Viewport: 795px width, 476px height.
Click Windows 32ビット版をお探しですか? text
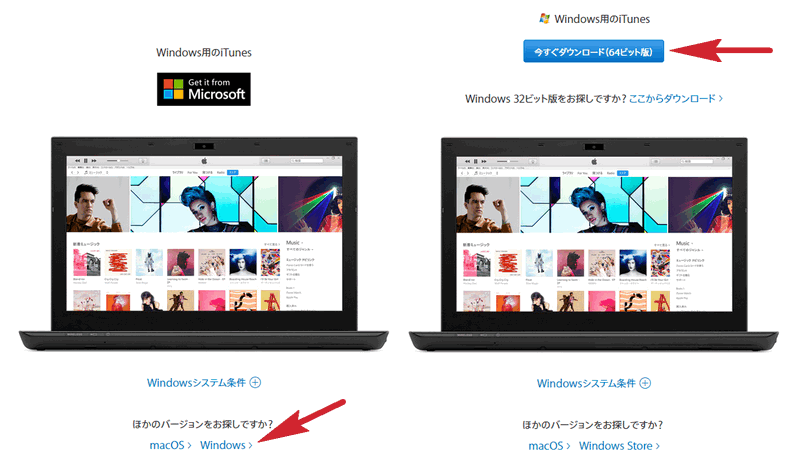(x=546, y=98)
